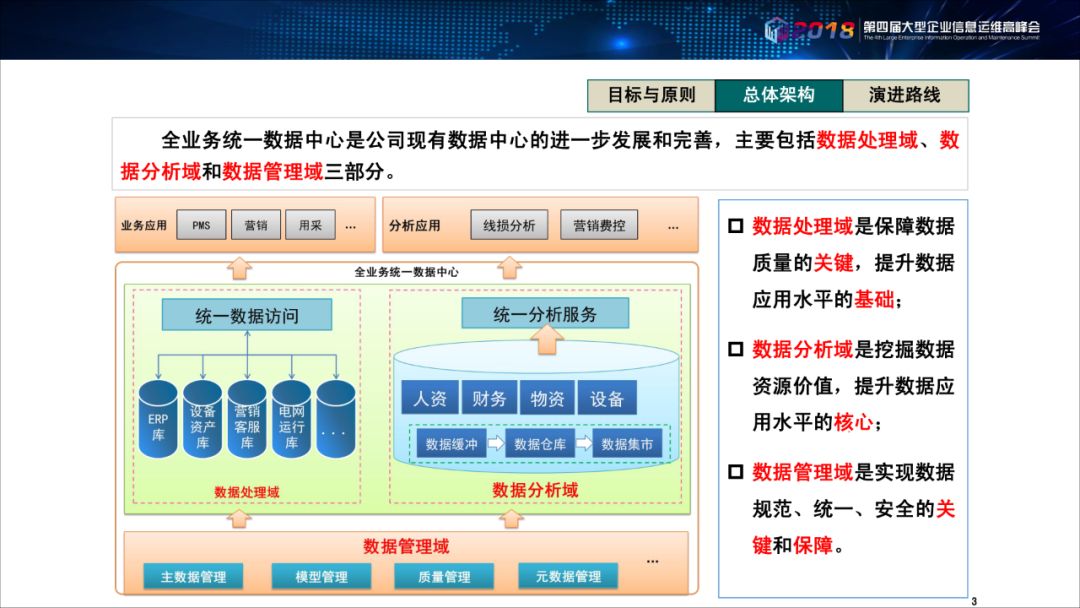Click the ERP库 database cylinder icon
This screenshot has width=1080, height=608.
(158, 419)
